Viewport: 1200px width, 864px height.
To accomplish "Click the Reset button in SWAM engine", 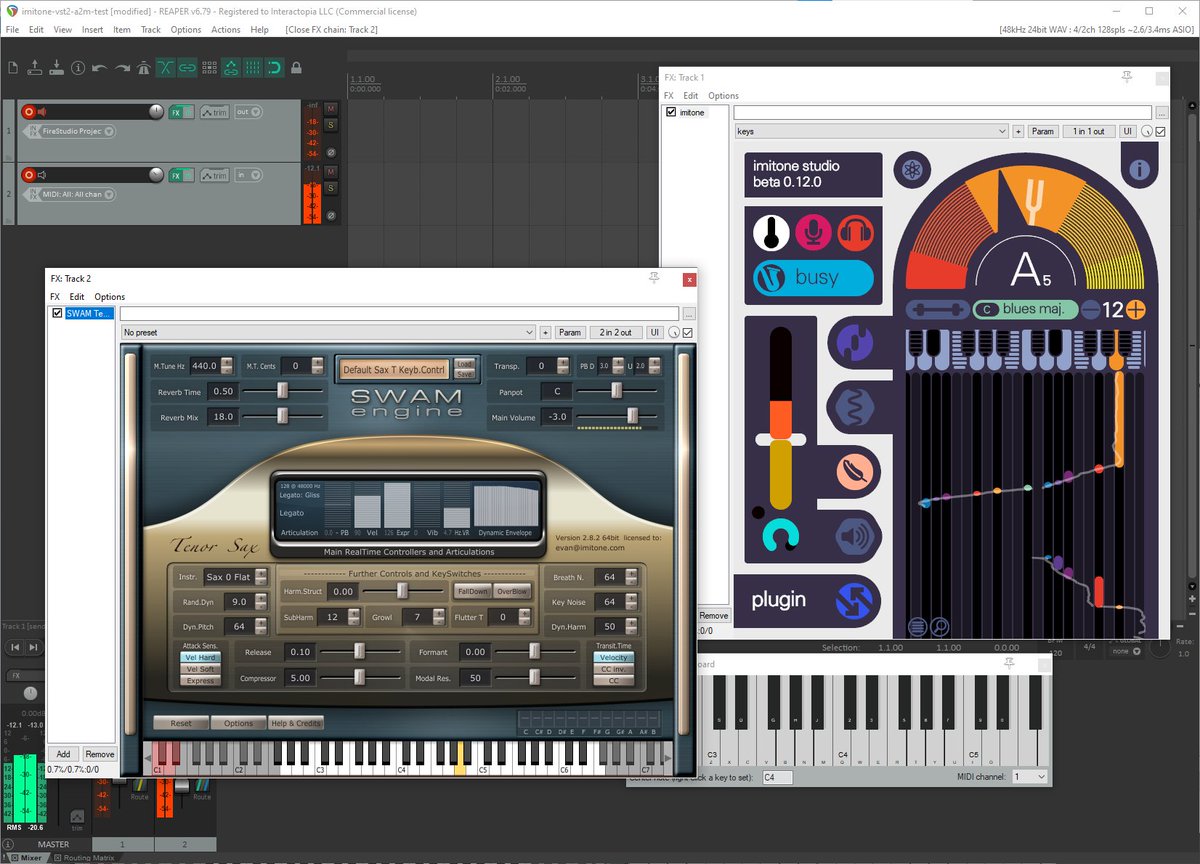I will (x=181, y=723).
